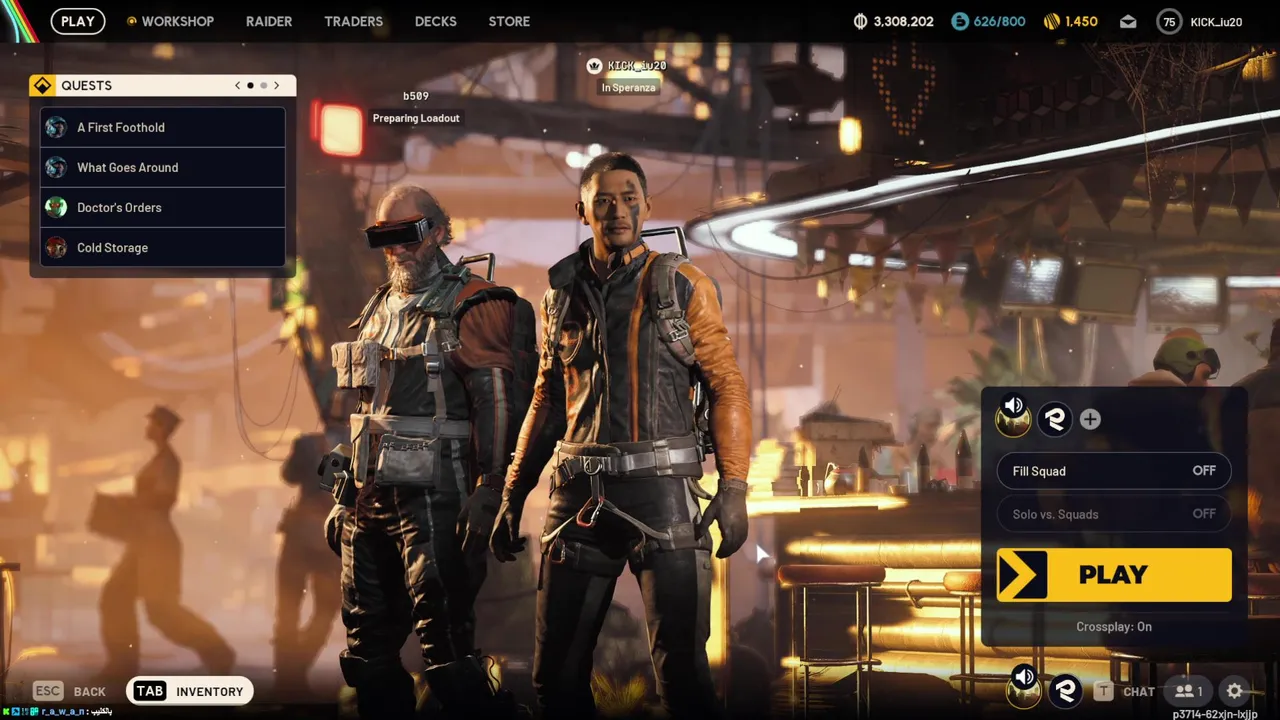1280x720 pixels.
Task: Open the party members count icon
Action: [1188, 691]
